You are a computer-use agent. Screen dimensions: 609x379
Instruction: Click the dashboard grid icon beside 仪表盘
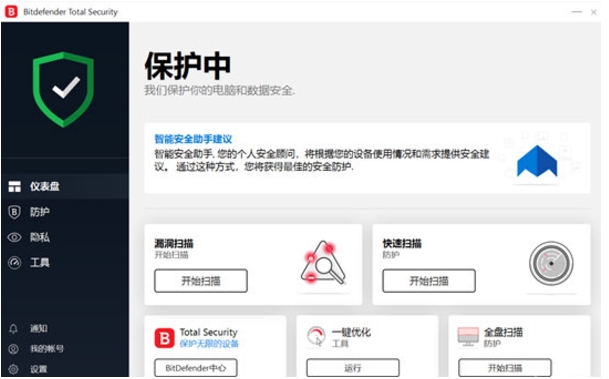point(15,186)
